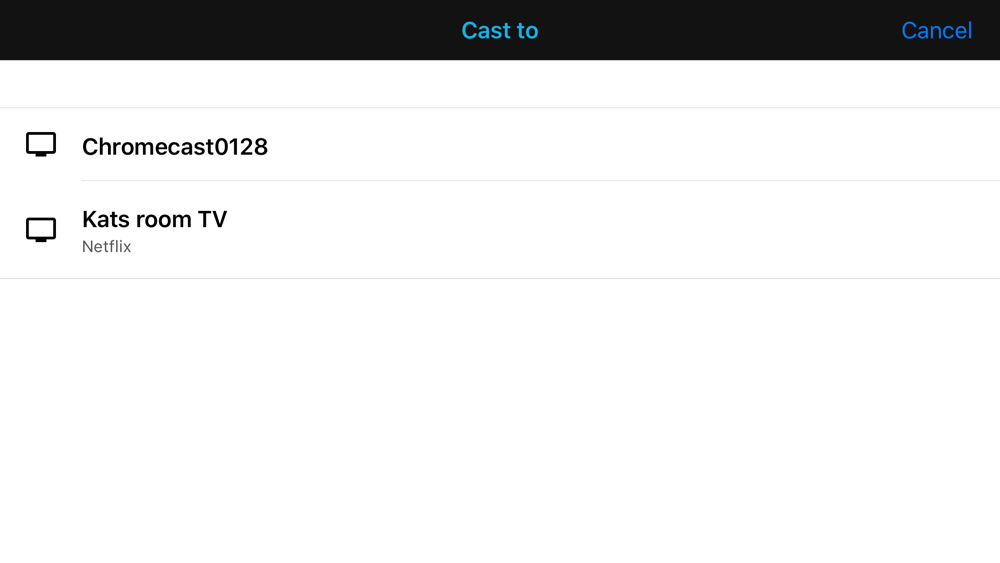Pick the second monitor icon in the list
The image size is (1000, 563).
pyautogui.click(x=41, y=230)
